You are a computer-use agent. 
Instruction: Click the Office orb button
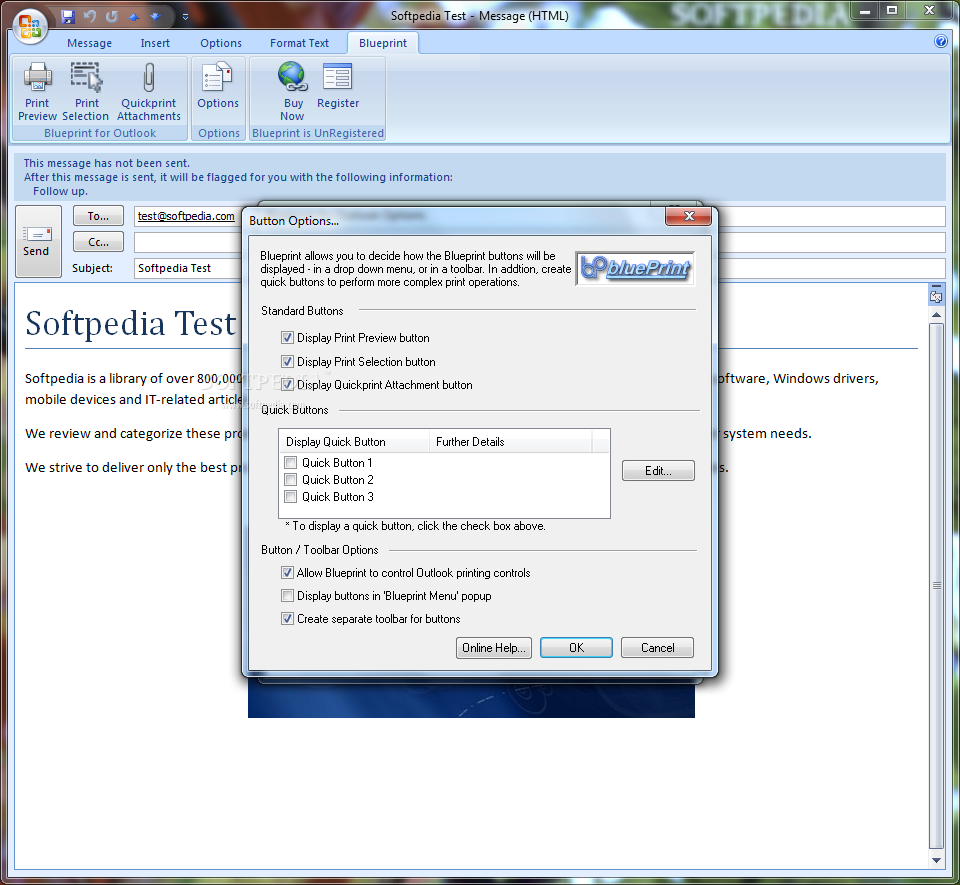click(x=30, y=26)
